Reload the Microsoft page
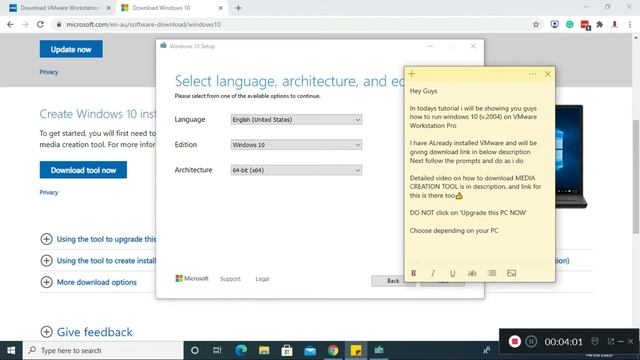 tap(40, 24)
